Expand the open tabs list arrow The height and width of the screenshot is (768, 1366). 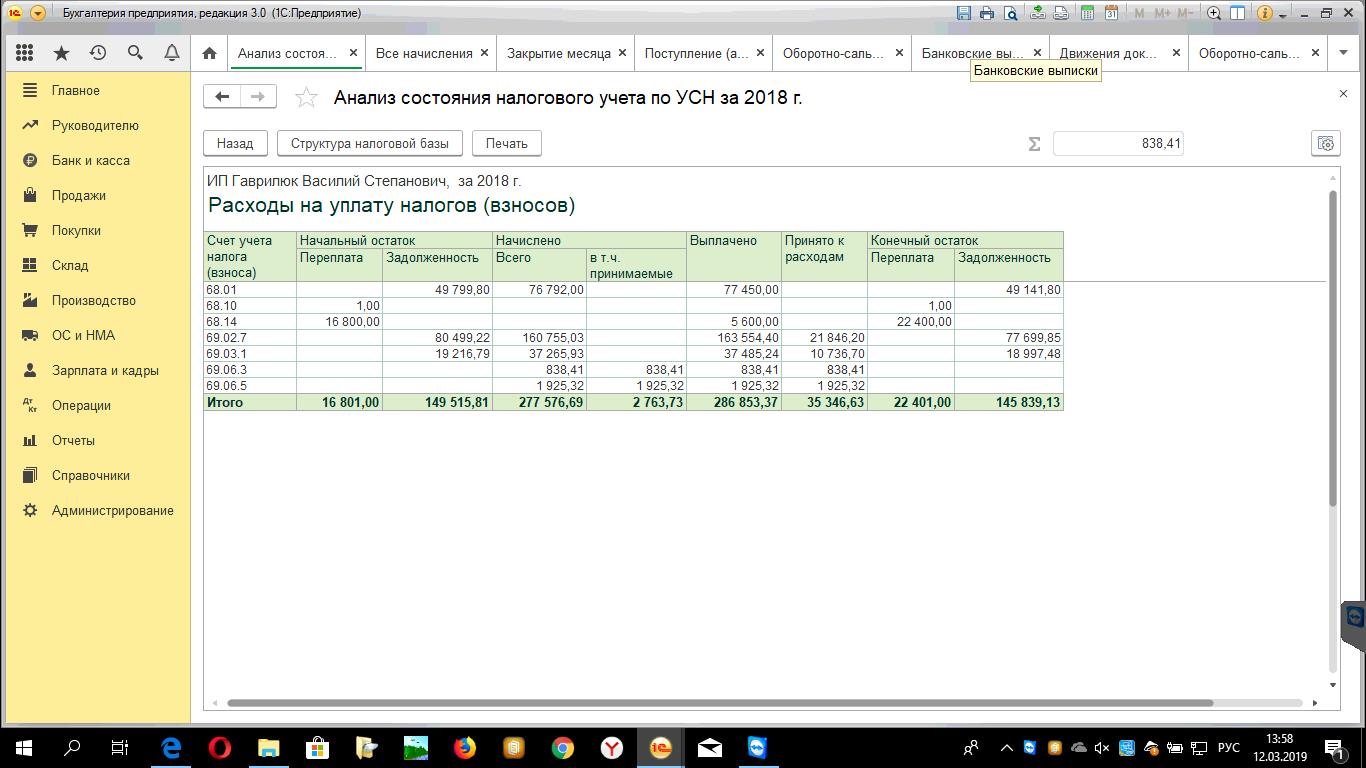click(x=1343, y=53)
